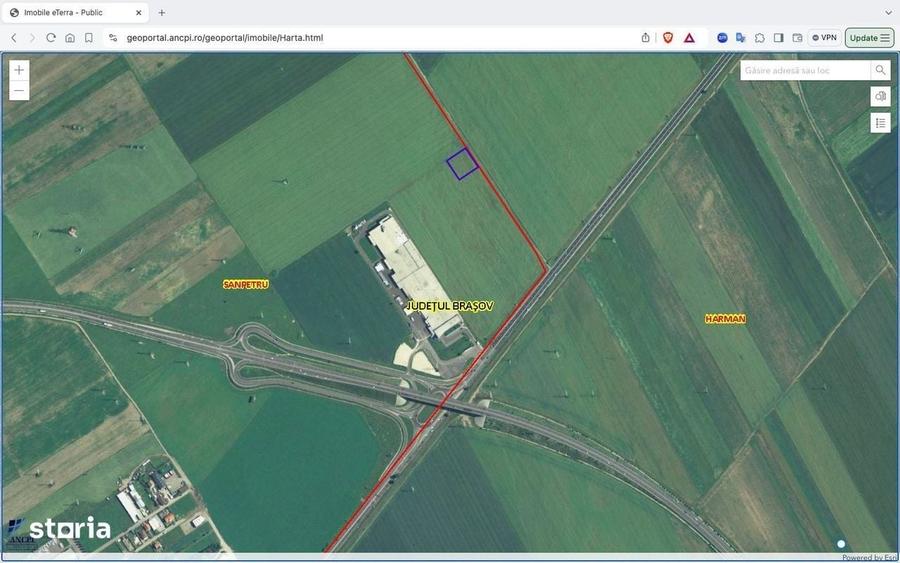
Task: Click the browser forward arrow
Action: pos(32,38)
